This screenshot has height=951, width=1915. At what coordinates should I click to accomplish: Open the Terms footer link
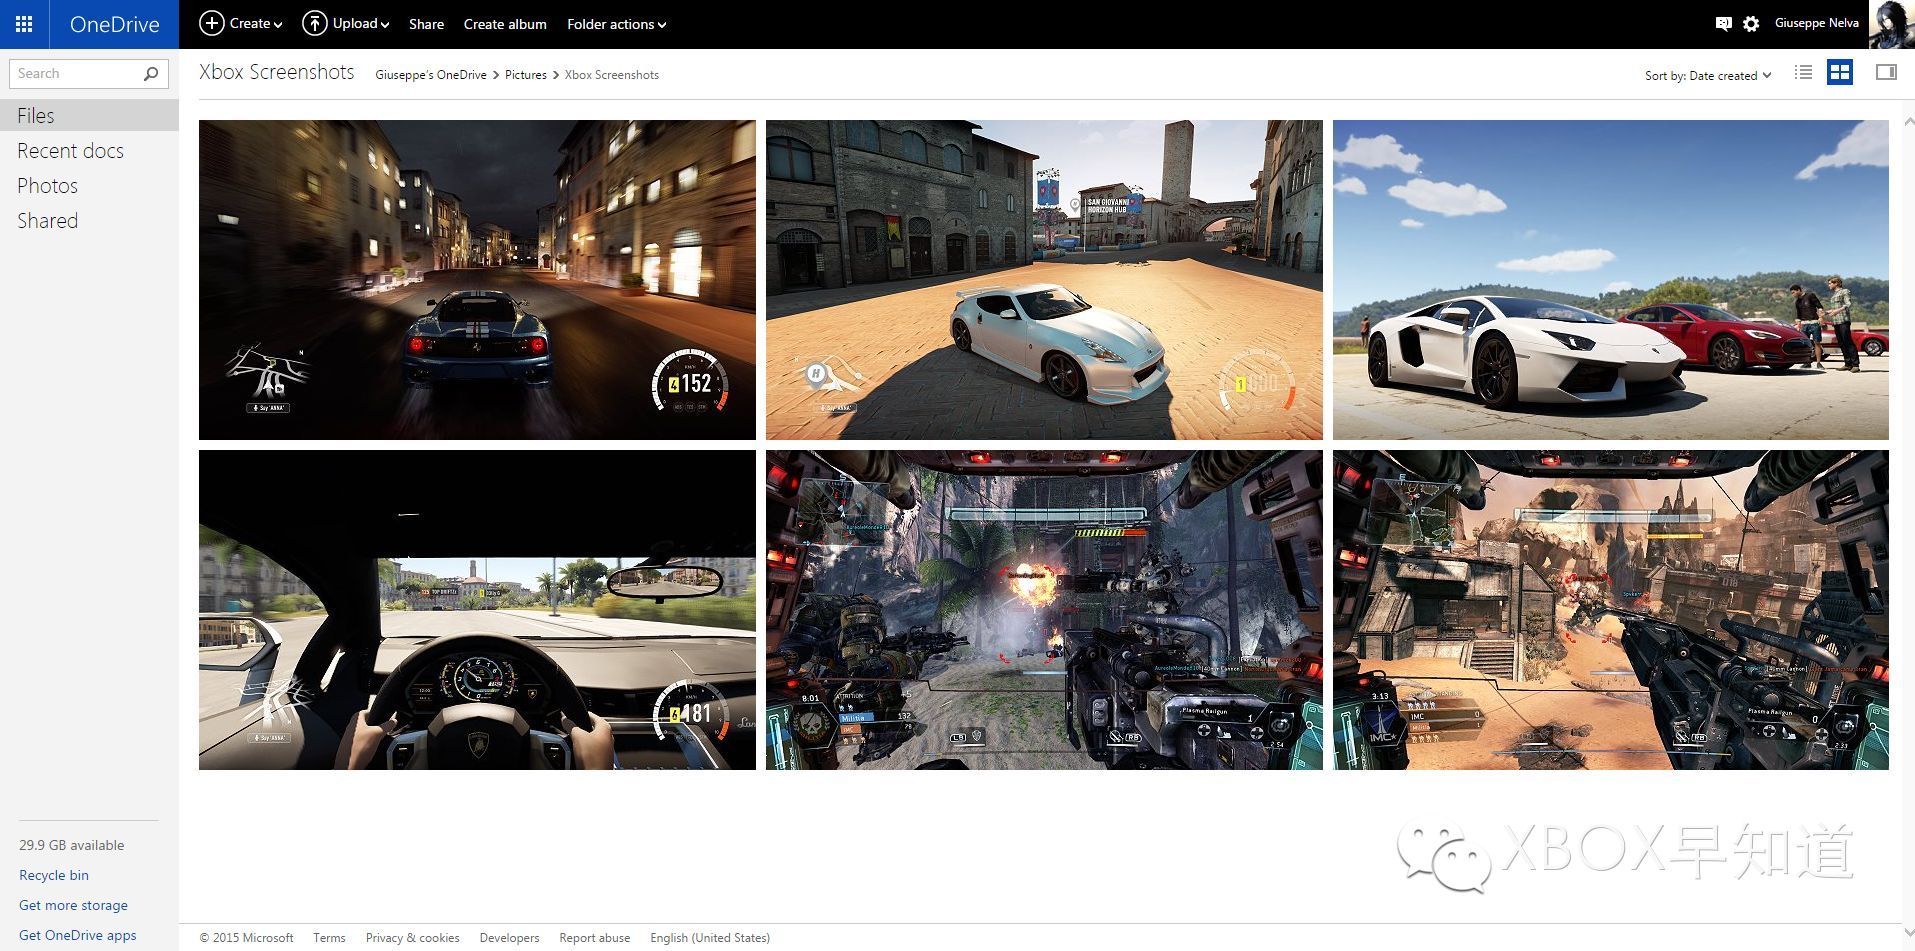click(329, 938)
